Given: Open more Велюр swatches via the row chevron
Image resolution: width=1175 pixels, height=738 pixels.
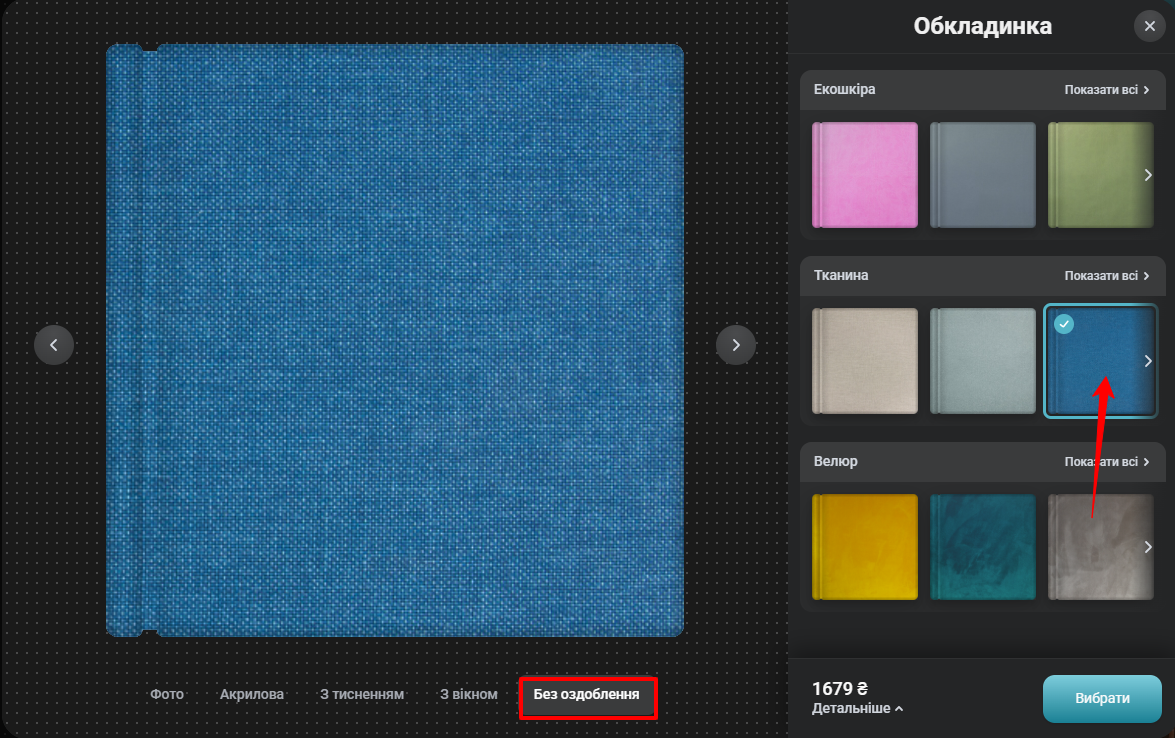Looking at the screenshot, I should click(x=1147, y=547).
